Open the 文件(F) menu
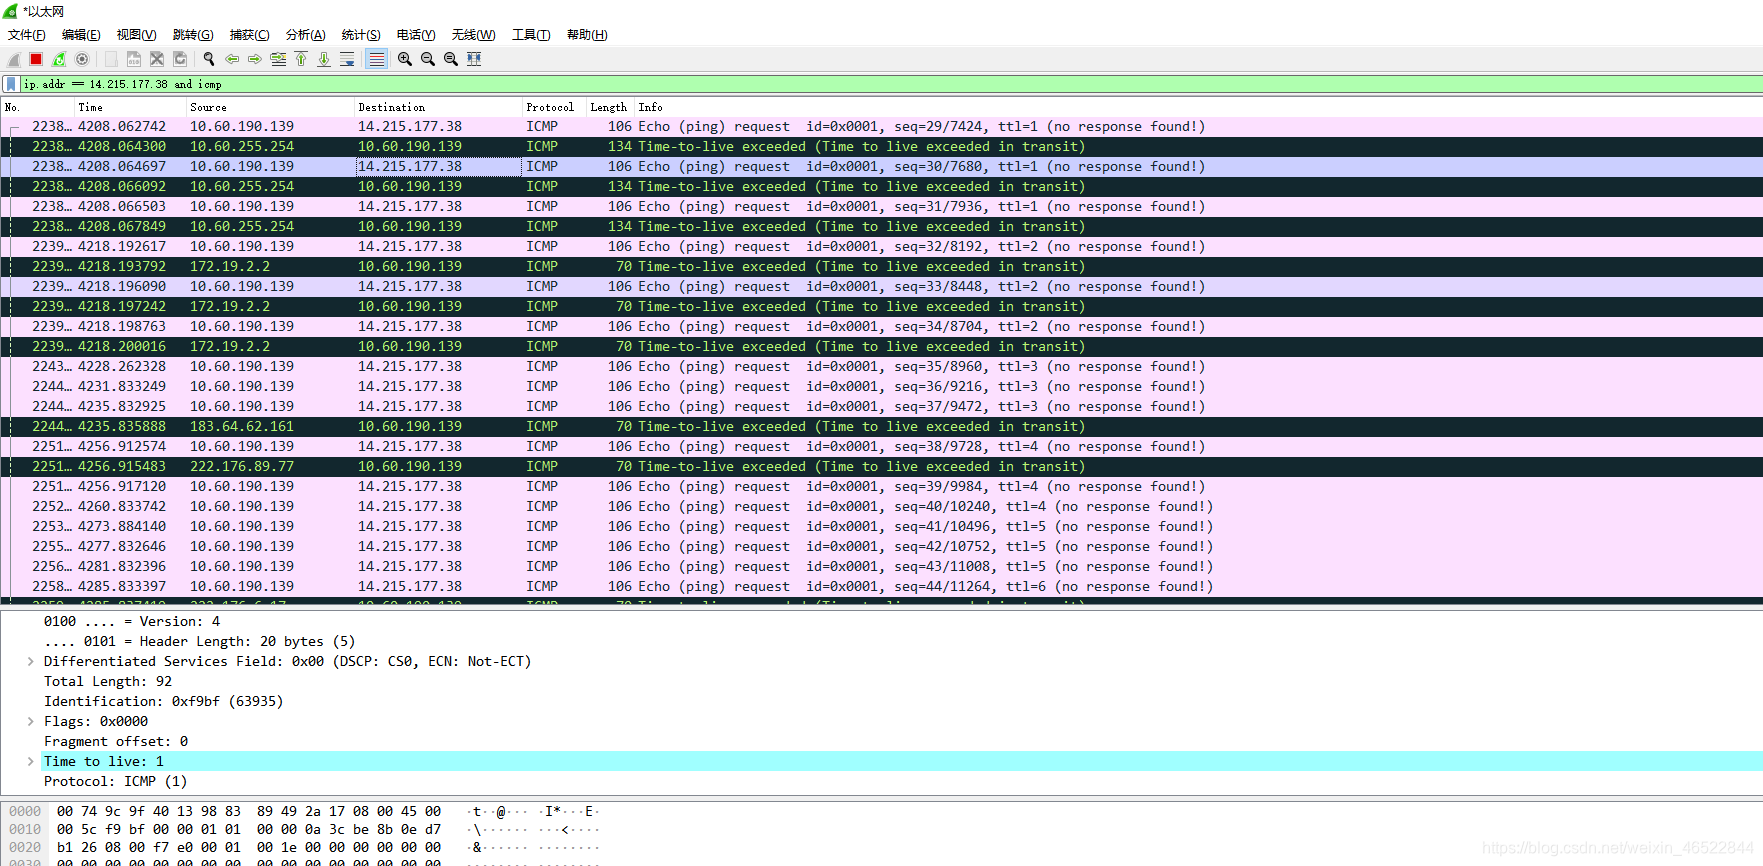This screenshot has width=1763, height=866. [27, 35]
